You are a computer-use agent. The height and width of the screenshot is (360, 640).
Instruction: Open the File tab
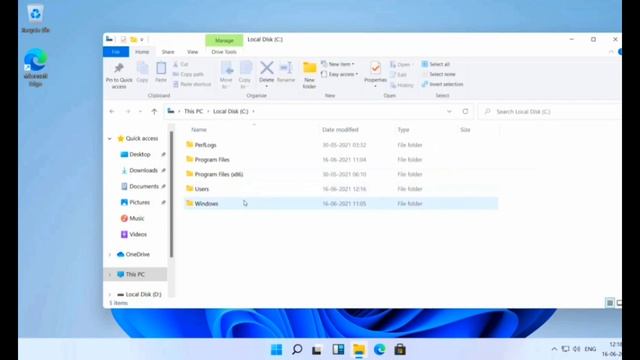[x=116, y=52]
